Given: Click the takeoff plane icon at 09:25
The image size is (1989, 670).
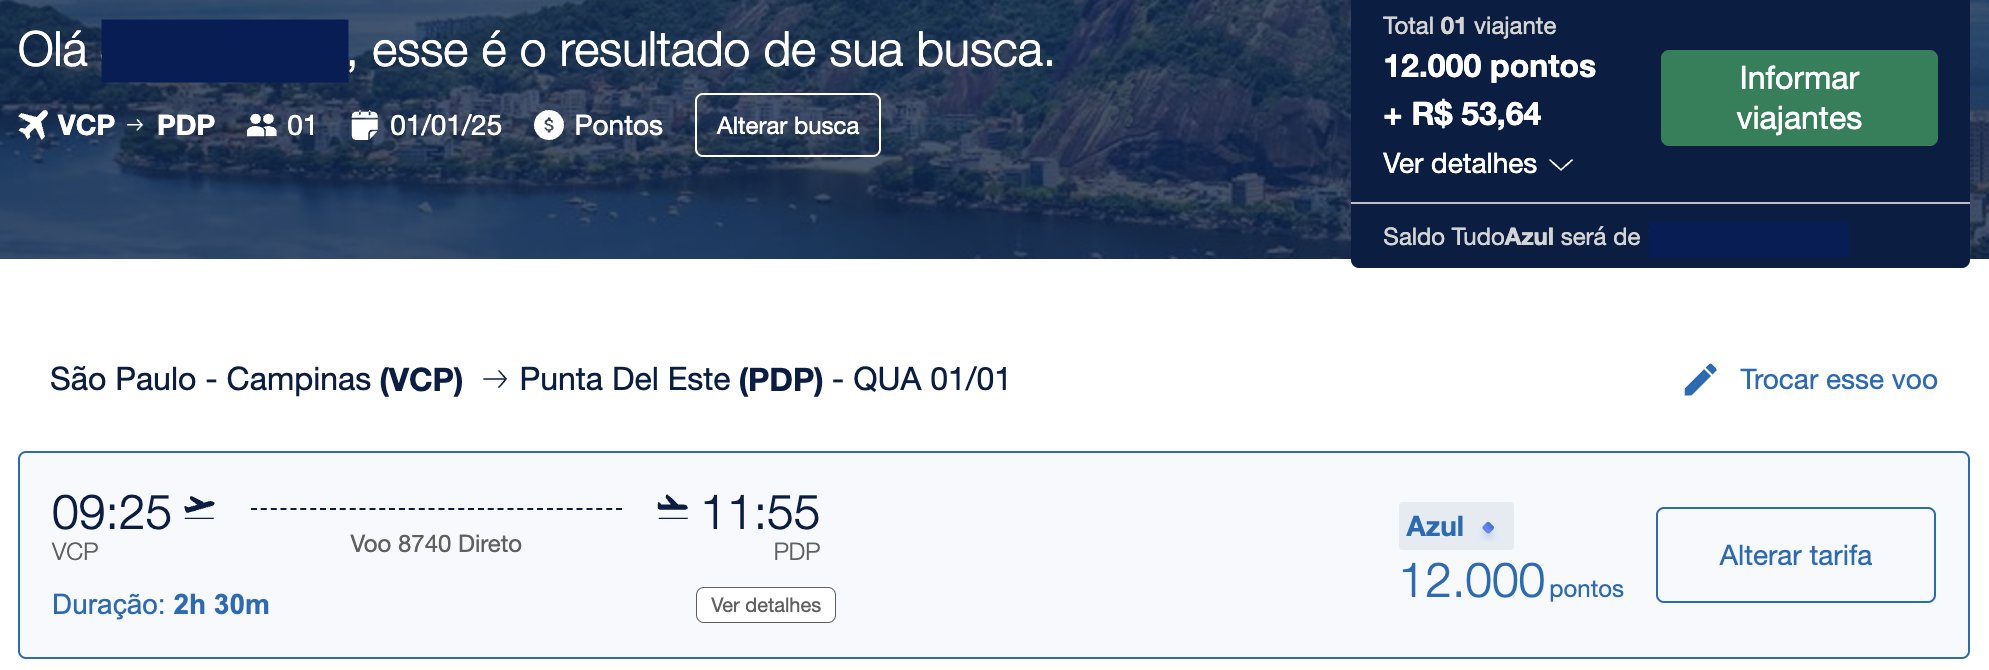Looking at the screenshot, I should point(200,508).
